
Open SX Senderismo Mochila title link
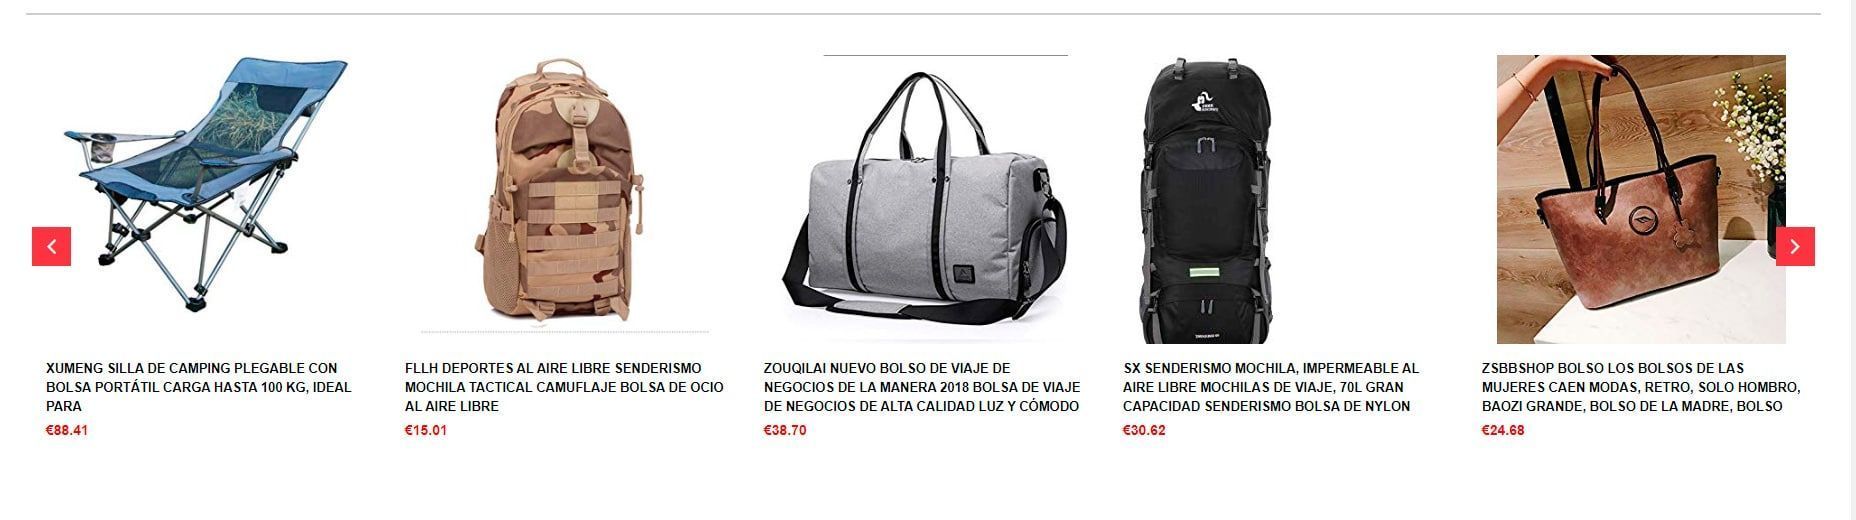point(1270,387)
